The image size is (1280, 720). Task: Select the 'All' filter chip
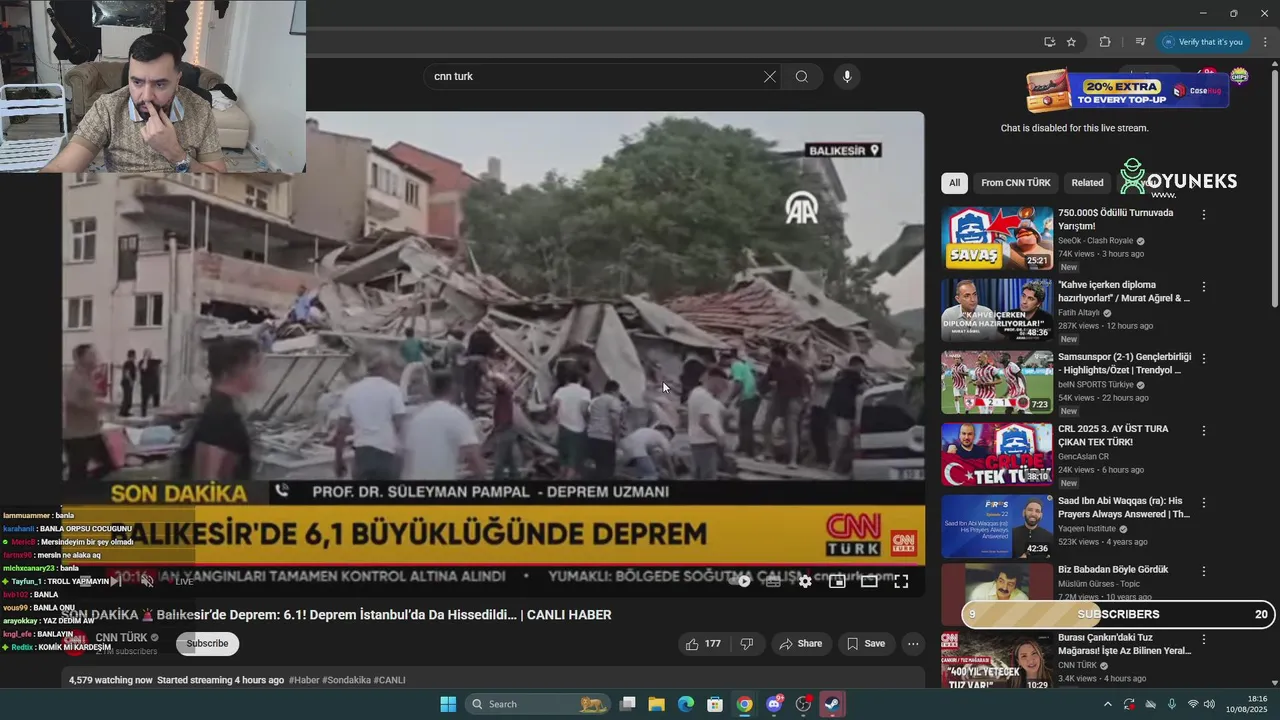pos(954,183)
